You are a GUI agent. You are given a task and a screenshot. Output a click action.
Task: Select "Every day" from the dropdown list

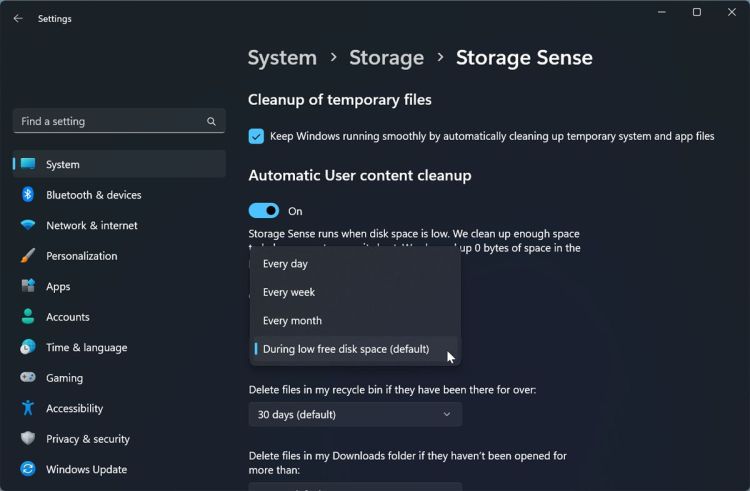coord(286,264)
